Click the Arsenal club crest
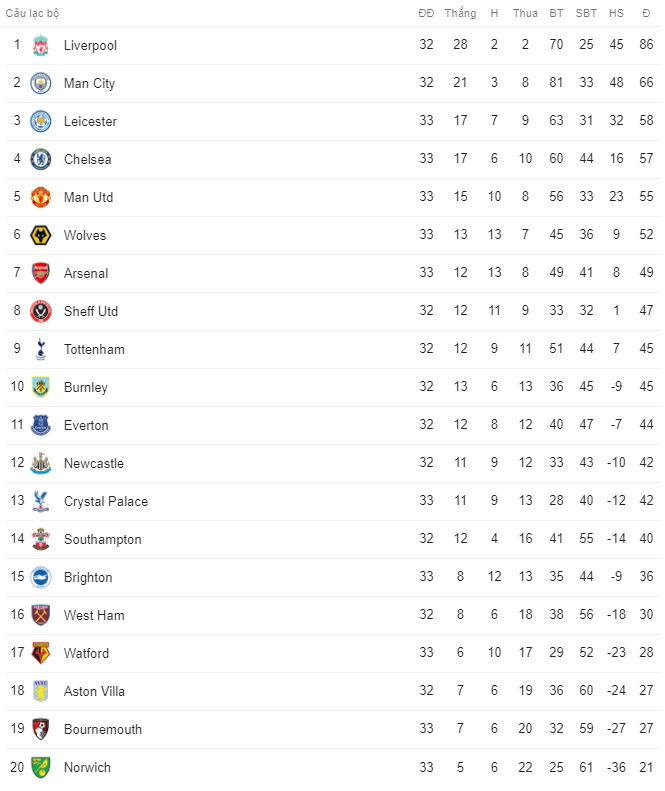This screenshot has width=665, height=791. coord(41,273)
